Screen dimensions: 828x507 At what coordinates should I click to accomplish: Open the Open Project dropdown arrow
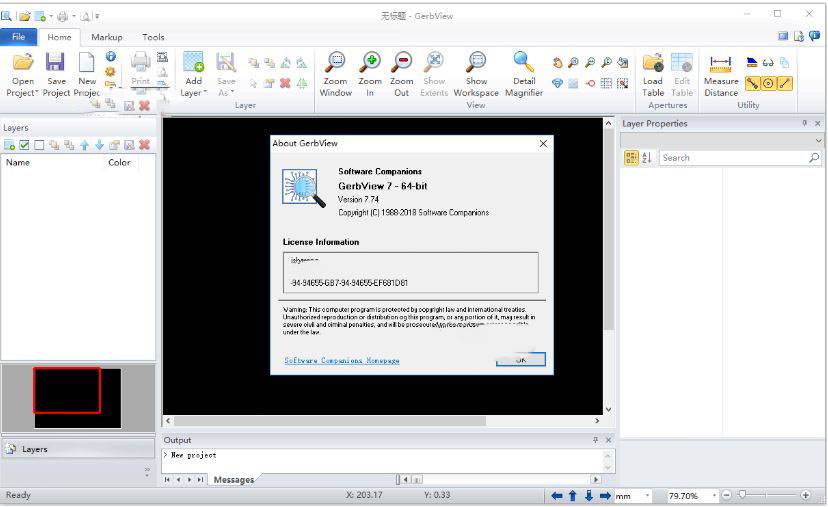[37, 93]
